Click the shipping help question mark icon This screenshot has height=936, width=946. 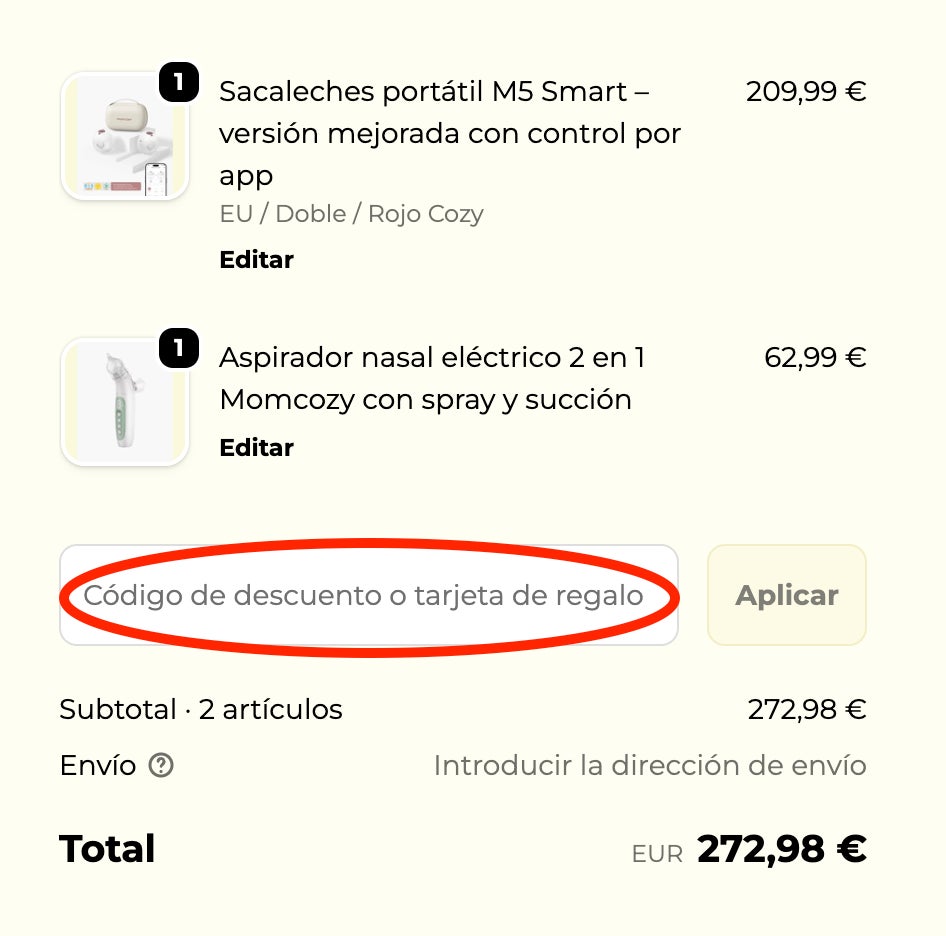coord(161,766)
